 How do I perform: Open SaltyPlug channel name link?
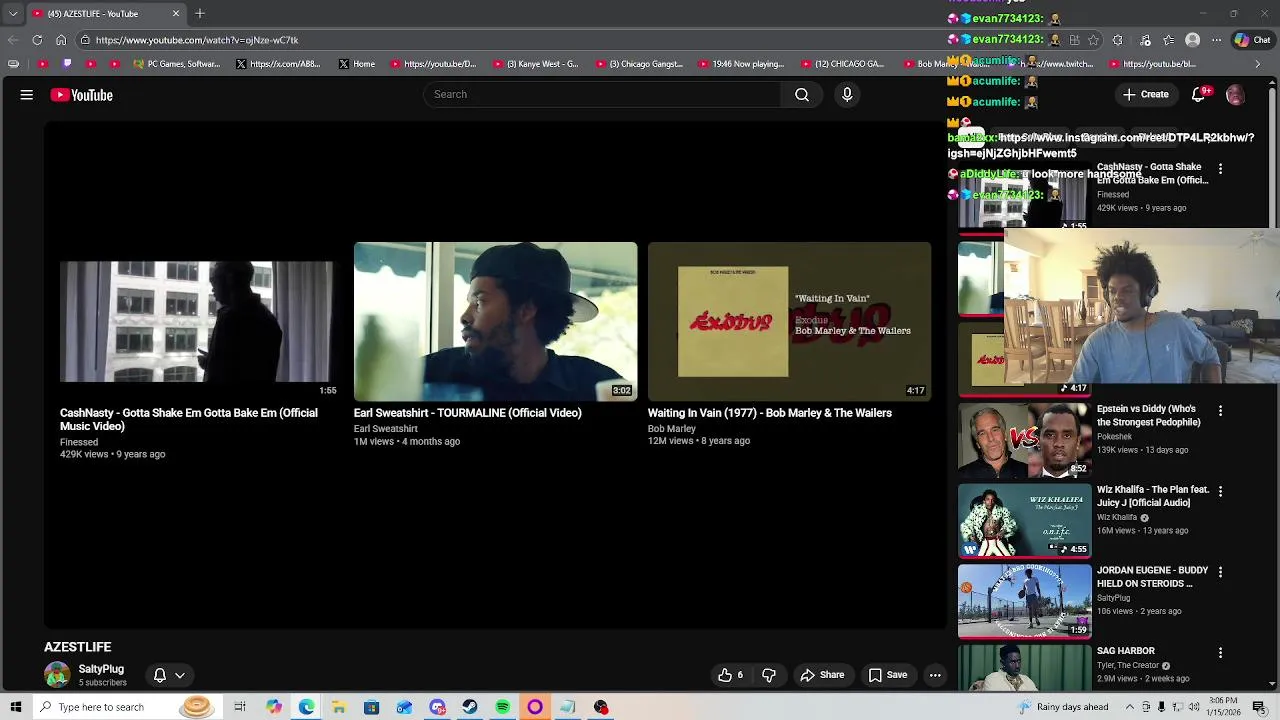click(101, 669)
